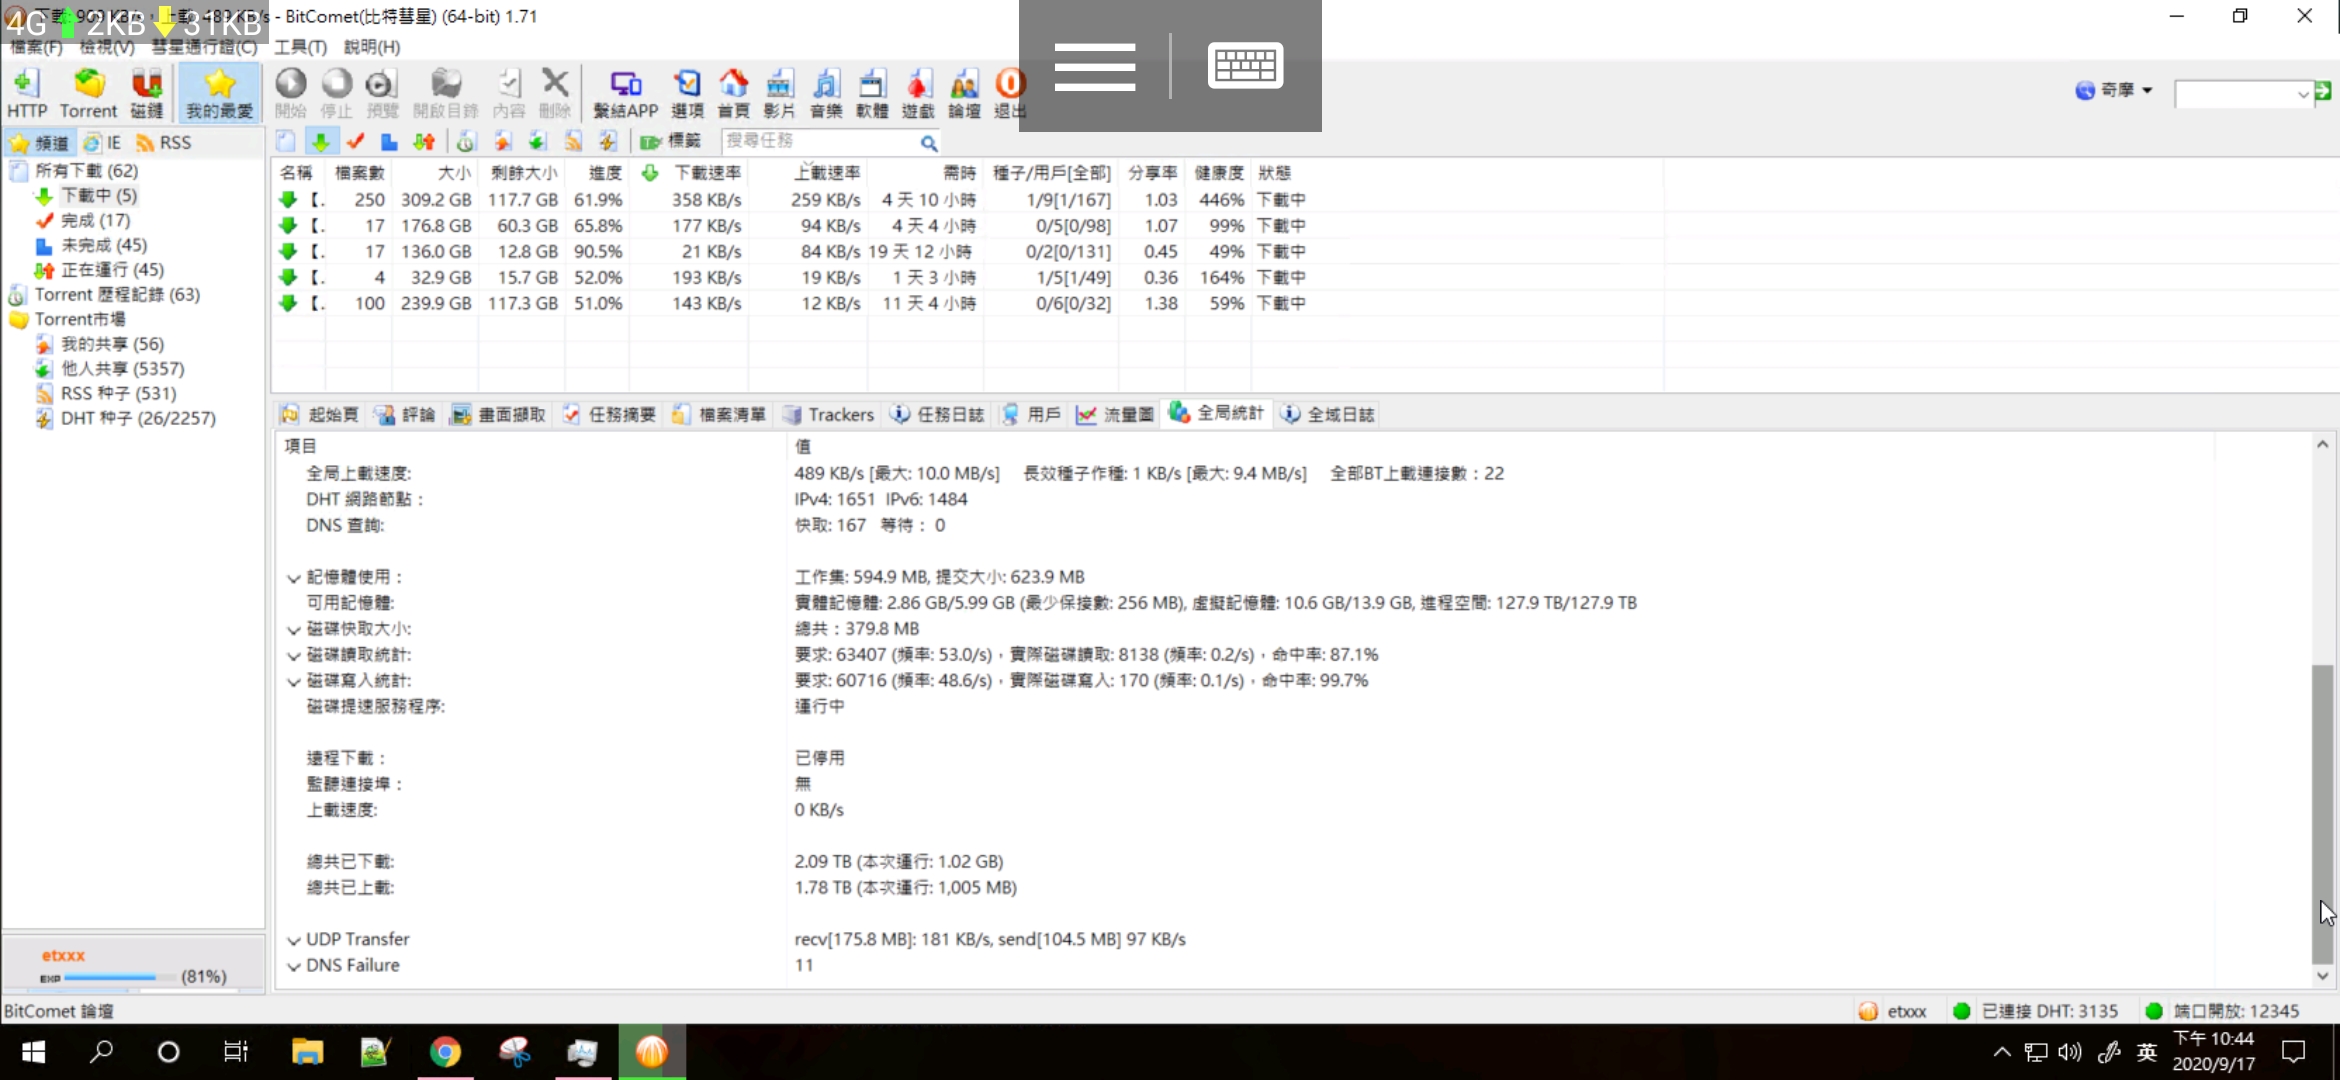
Task: Open the 遊戲 games section icon
Action: pyautogui.click(x=918, y=93)
